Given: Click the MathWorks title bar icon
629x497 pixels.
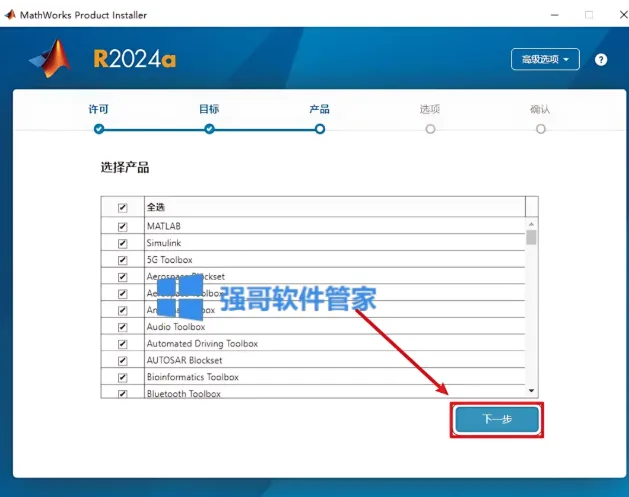Looking at the screenshot, I should click(10, 15).
